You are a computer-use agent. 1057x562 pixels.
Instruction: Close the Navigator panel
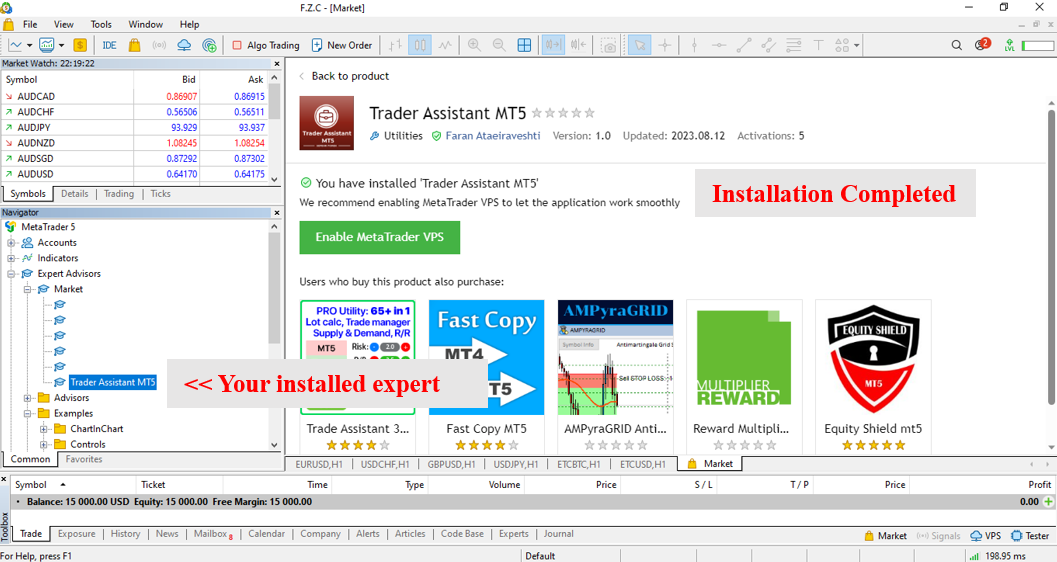point(276,212)
